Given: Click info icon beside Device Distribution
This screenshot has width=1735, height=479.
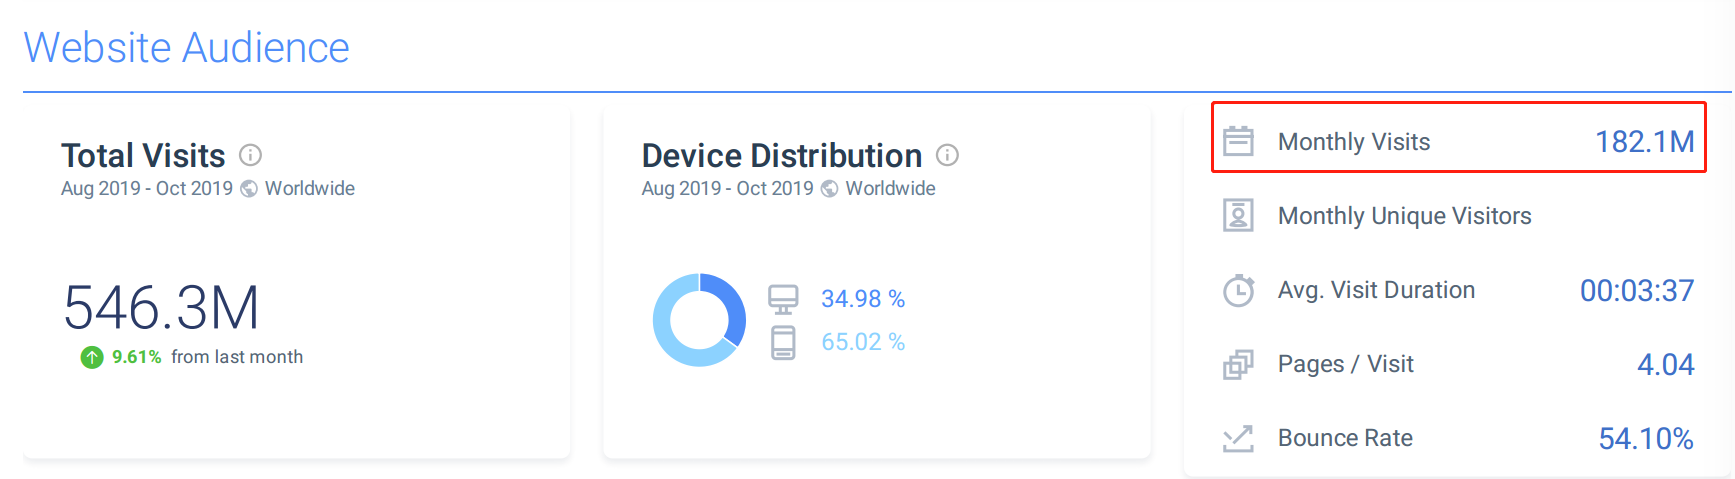Looking at the screenshot, I should [x=947, y=155].
